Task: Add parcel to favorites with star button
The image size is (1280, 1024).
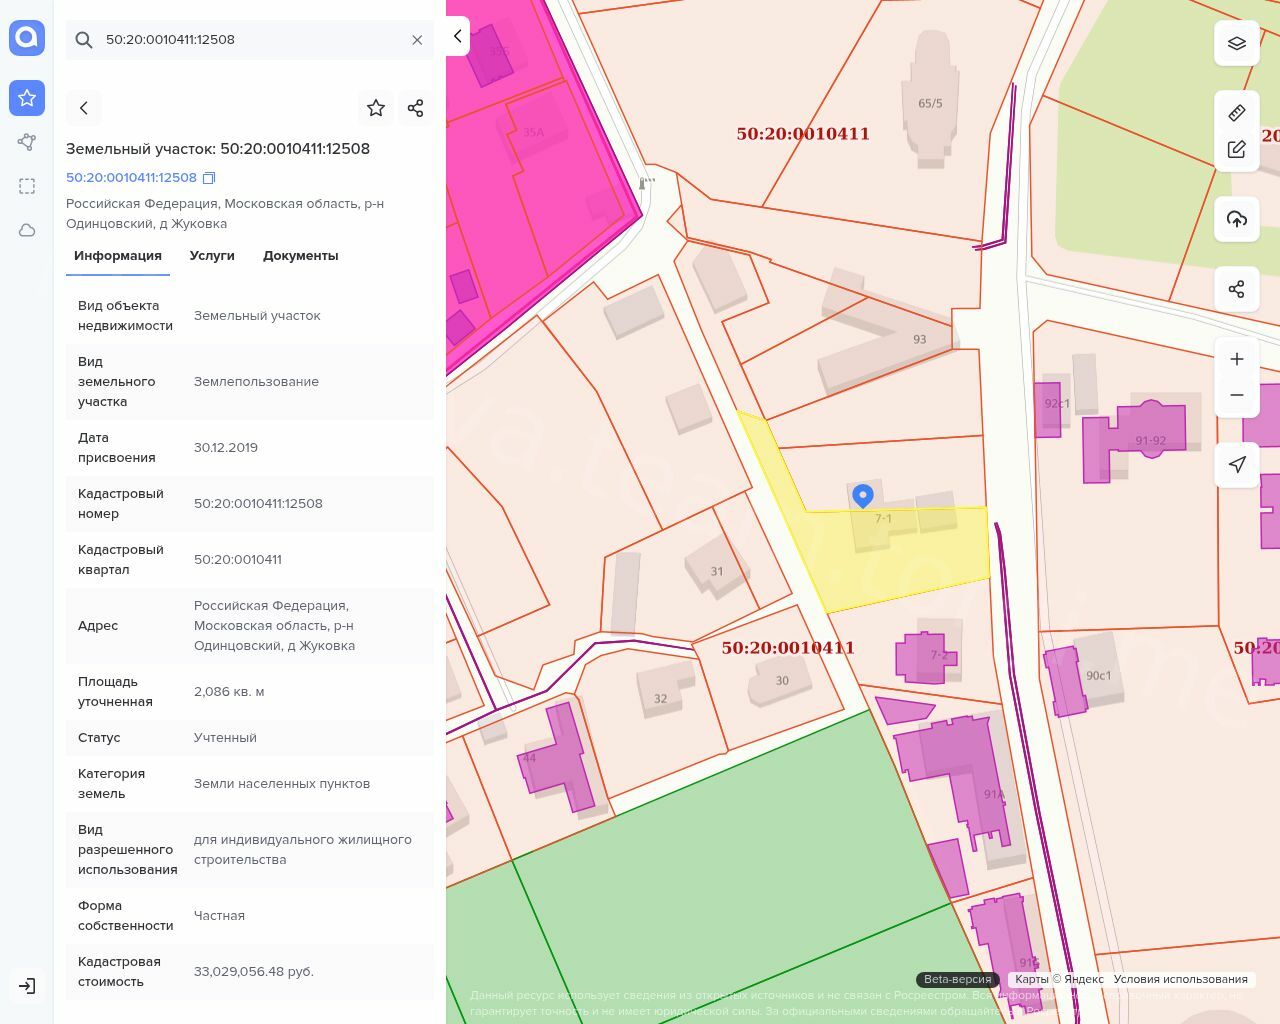Action: coord(376,108)
